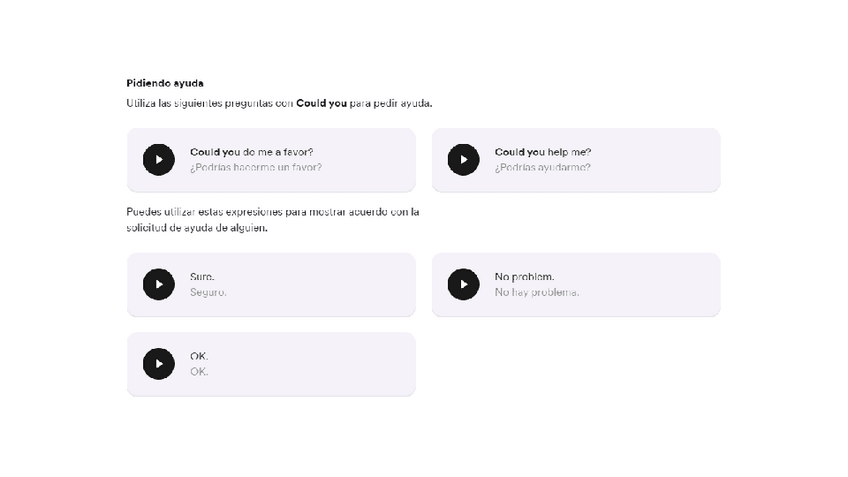The height and width of the screenshot is (477, 848).
Task: Click the English phrase "Could you do me a favor?"
Action: [x=251, y=152]
